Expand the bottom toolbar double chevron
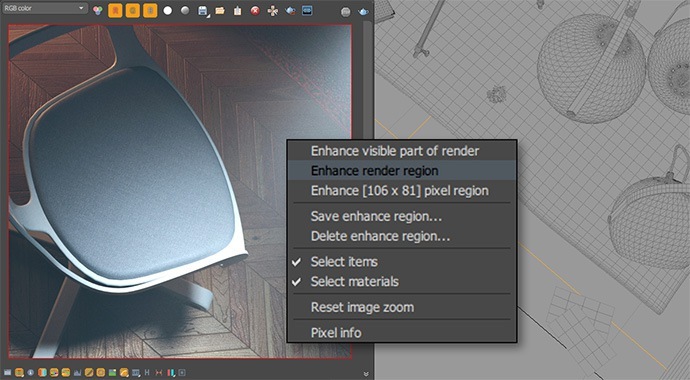The image size is (690, 380). [366, 374]
